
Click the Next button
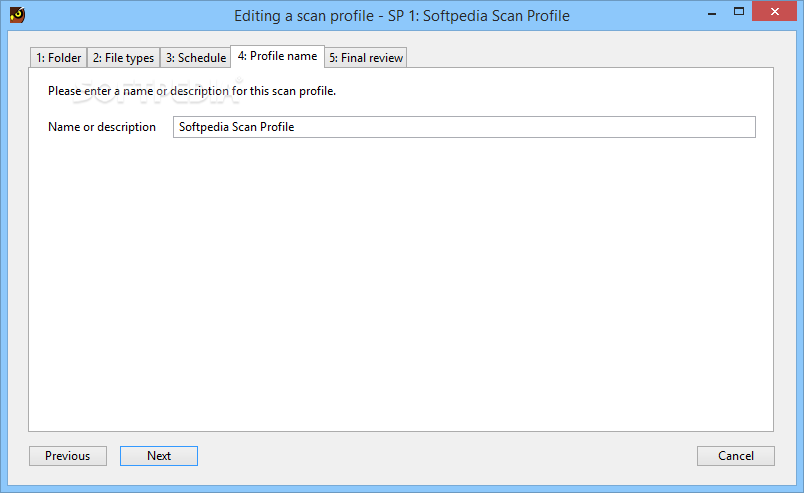159,456
